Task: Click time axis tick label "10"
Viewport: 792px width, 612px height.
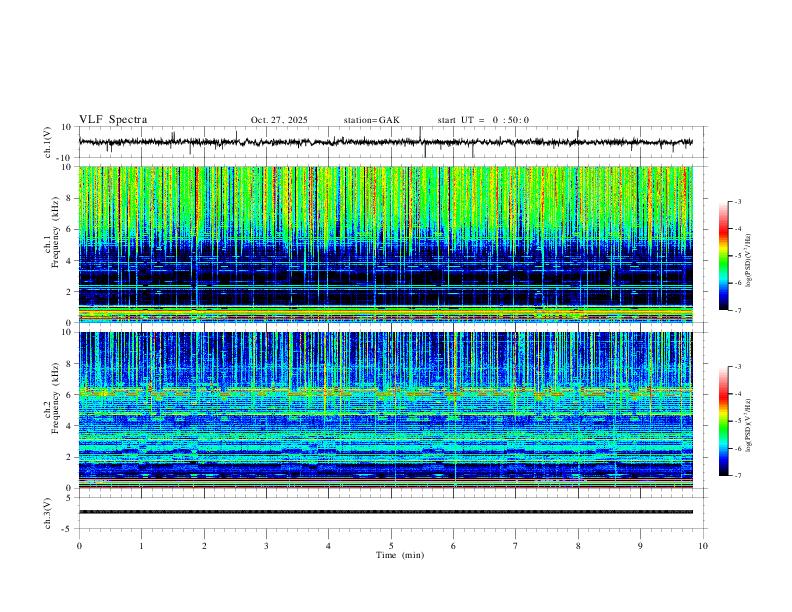Action: (x=703, y=546)
